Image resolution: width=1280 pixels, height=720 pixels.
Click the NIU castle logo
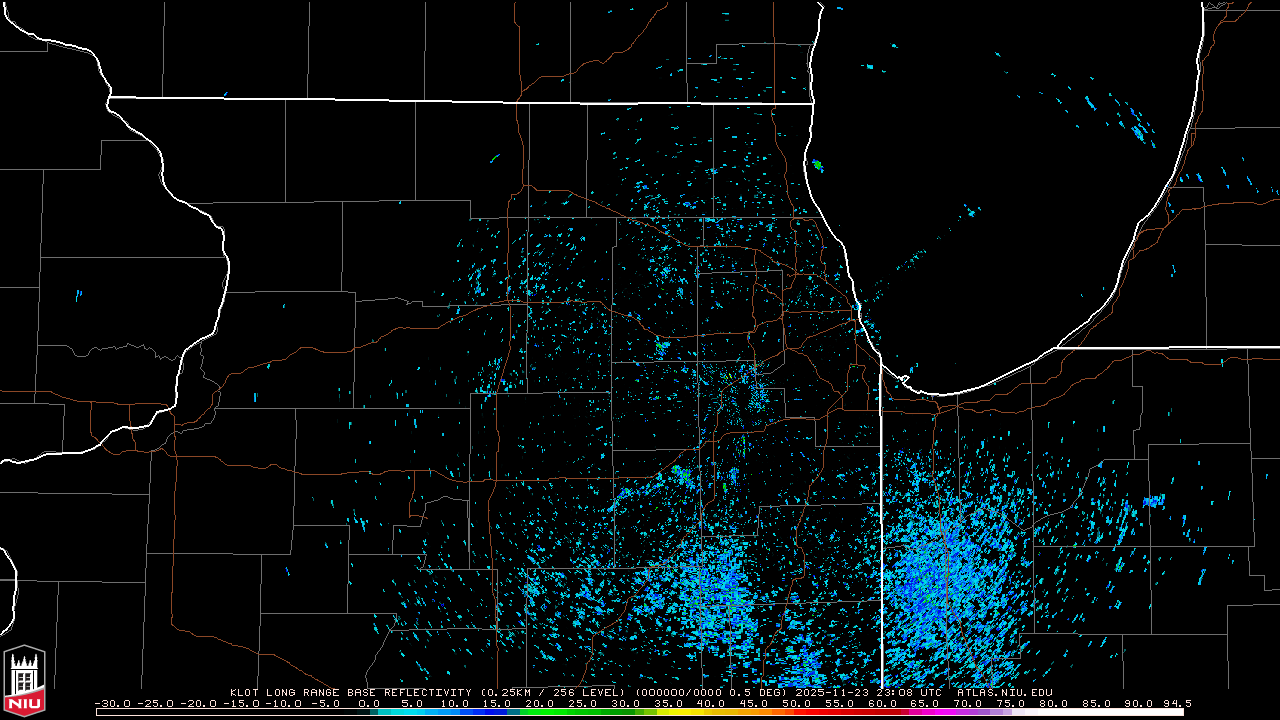point(24,682)
